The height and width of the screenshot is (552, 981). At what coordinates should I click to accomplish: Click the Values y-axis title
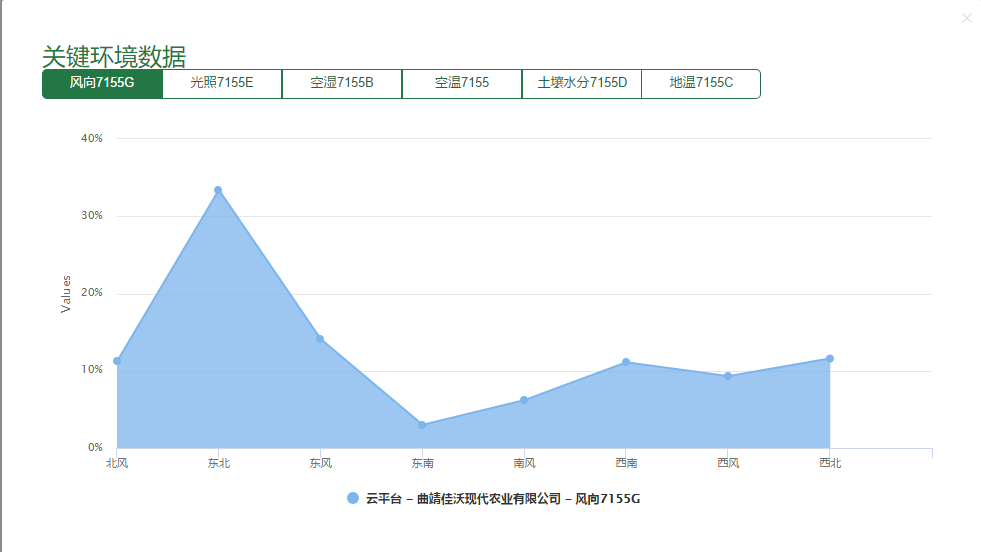tap(66, 294)
